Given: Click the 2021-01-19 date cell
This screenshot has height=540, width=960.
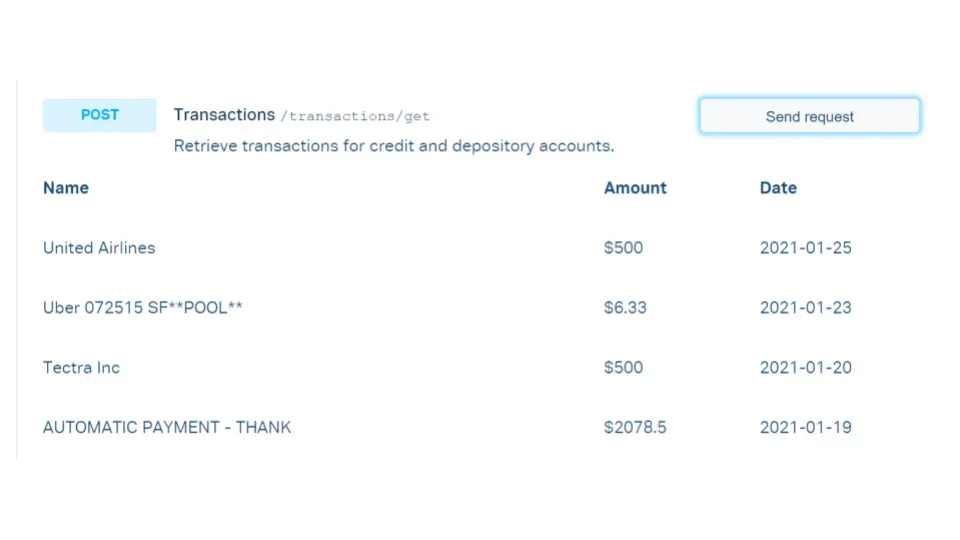Looking at the screenshot, I should click(x=805, y=428).
